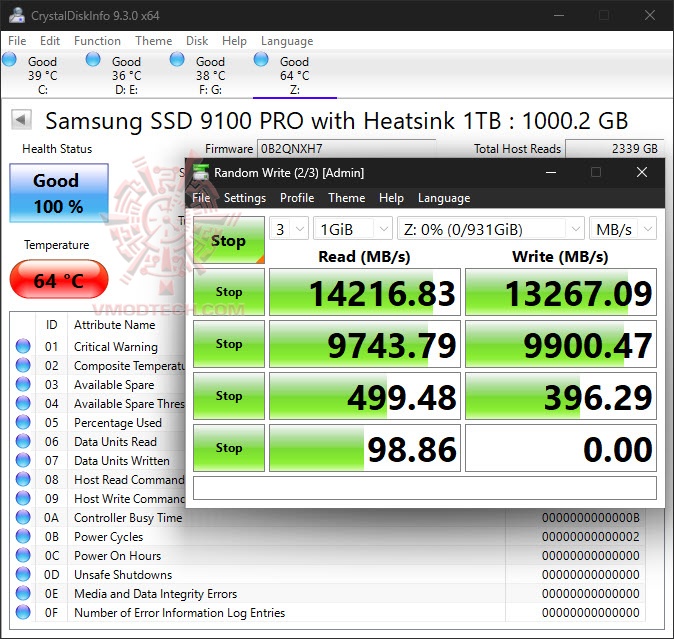Click status orb for drive D: E:
The image size is (674, 639).
[93, 59]
